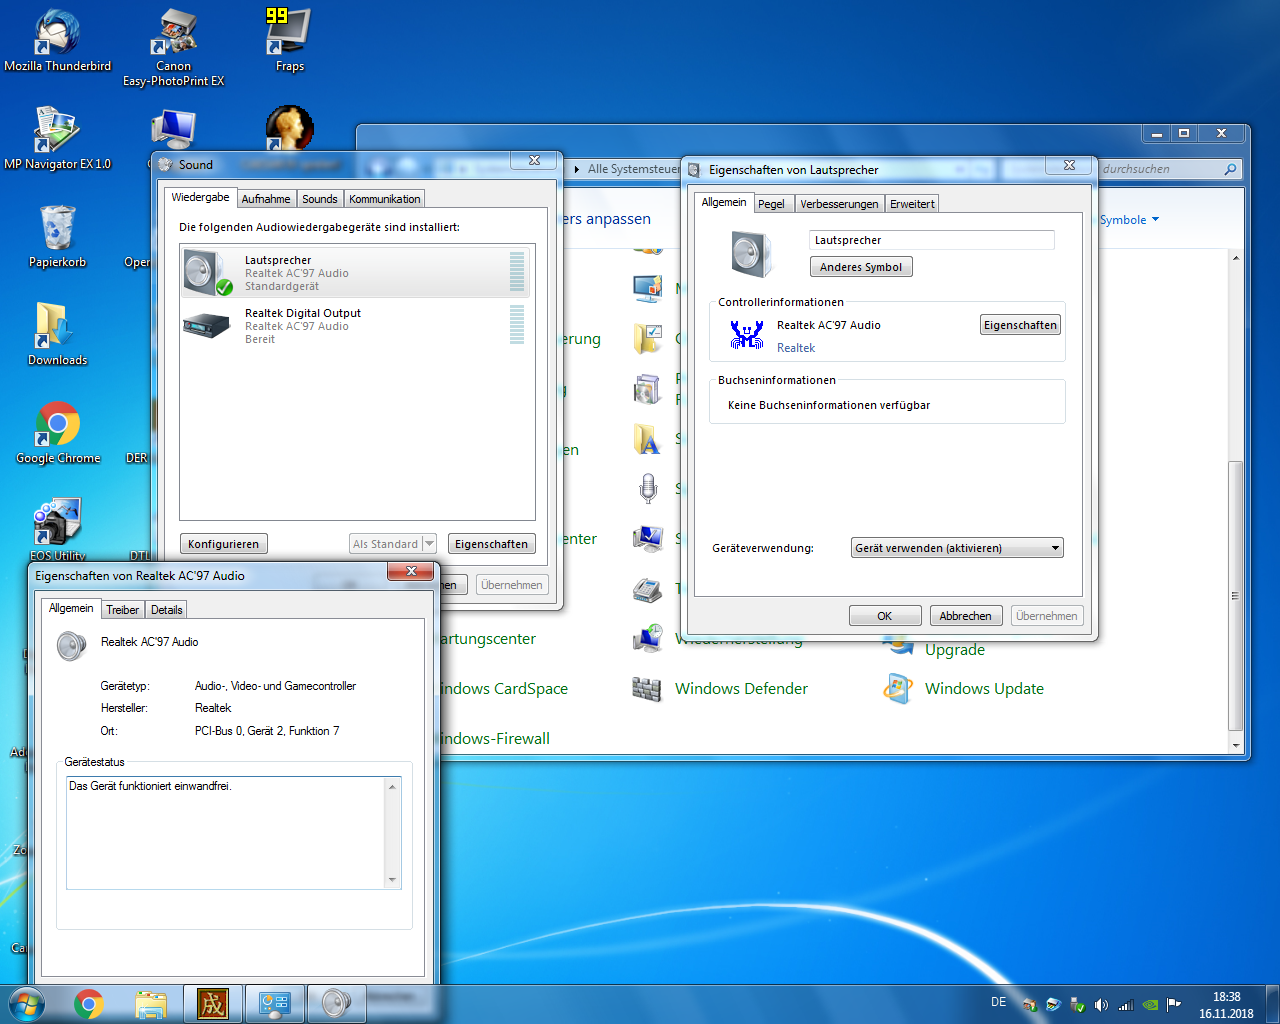
Task: Switch to the Treiber tab
Action: tap(123, 610)
